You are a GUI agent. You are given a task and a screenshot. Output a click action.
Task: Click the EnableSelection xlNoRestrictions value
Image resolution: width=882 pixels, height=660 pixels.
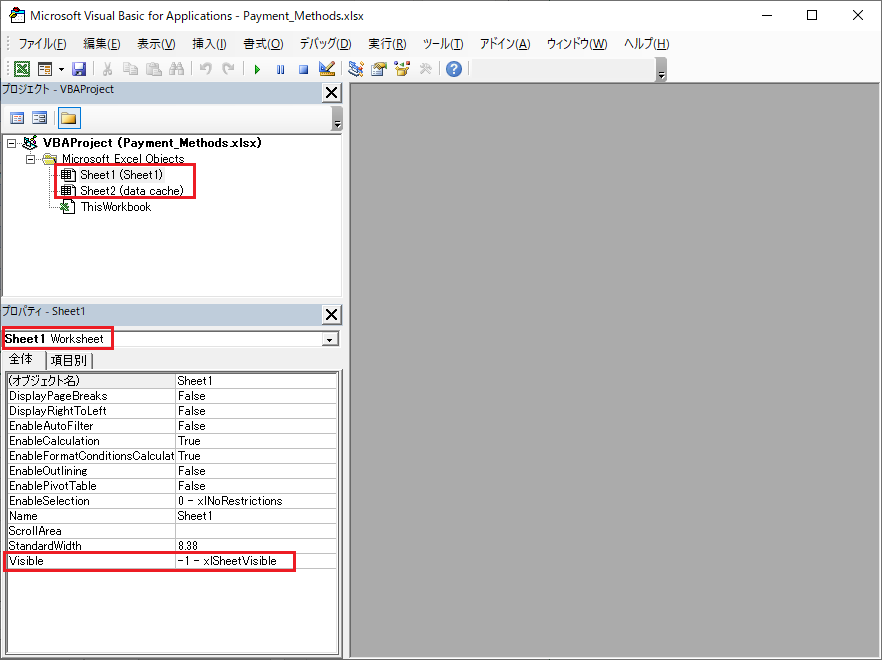pos(256,501)
